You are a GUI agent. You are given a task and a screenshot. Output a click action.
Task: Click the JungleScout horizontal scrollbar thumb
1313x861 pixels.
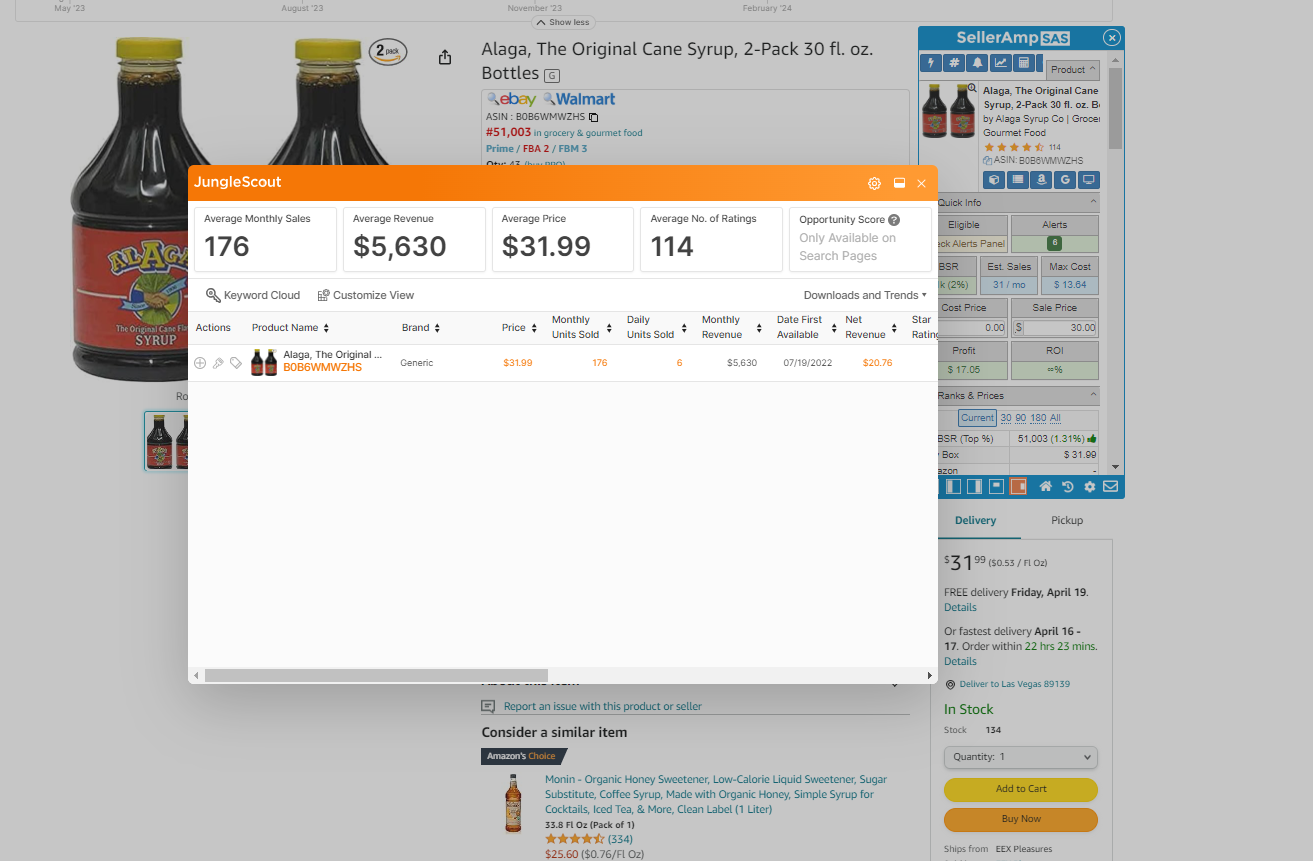pyautogui.click(x=376, y=675)
